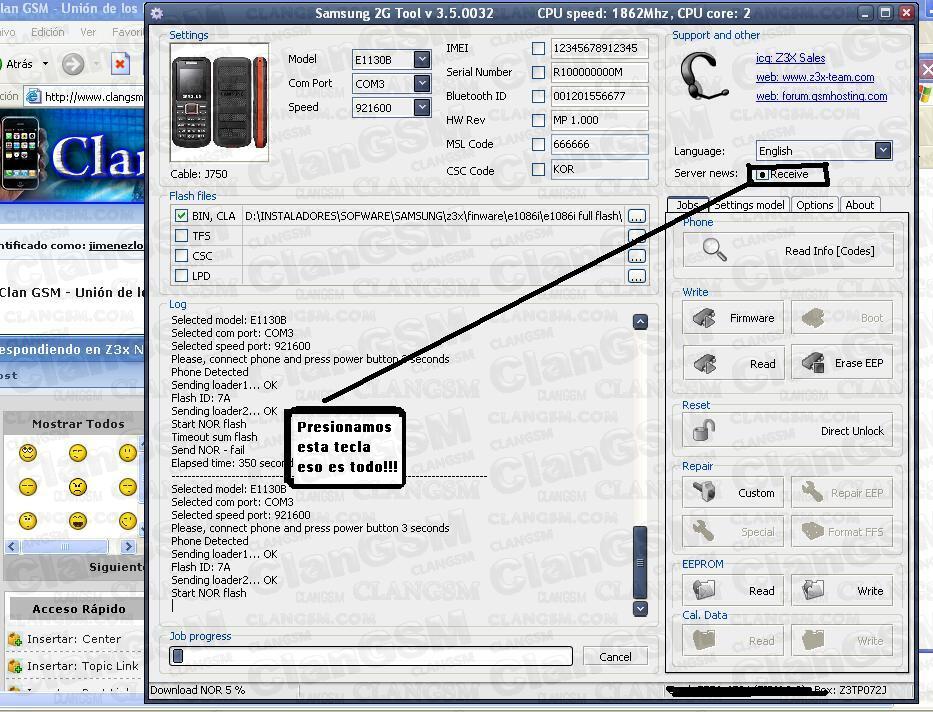The image size is (933, 712).
Task: Click the MSL Code field showing 666666
Action: [599, 145]
